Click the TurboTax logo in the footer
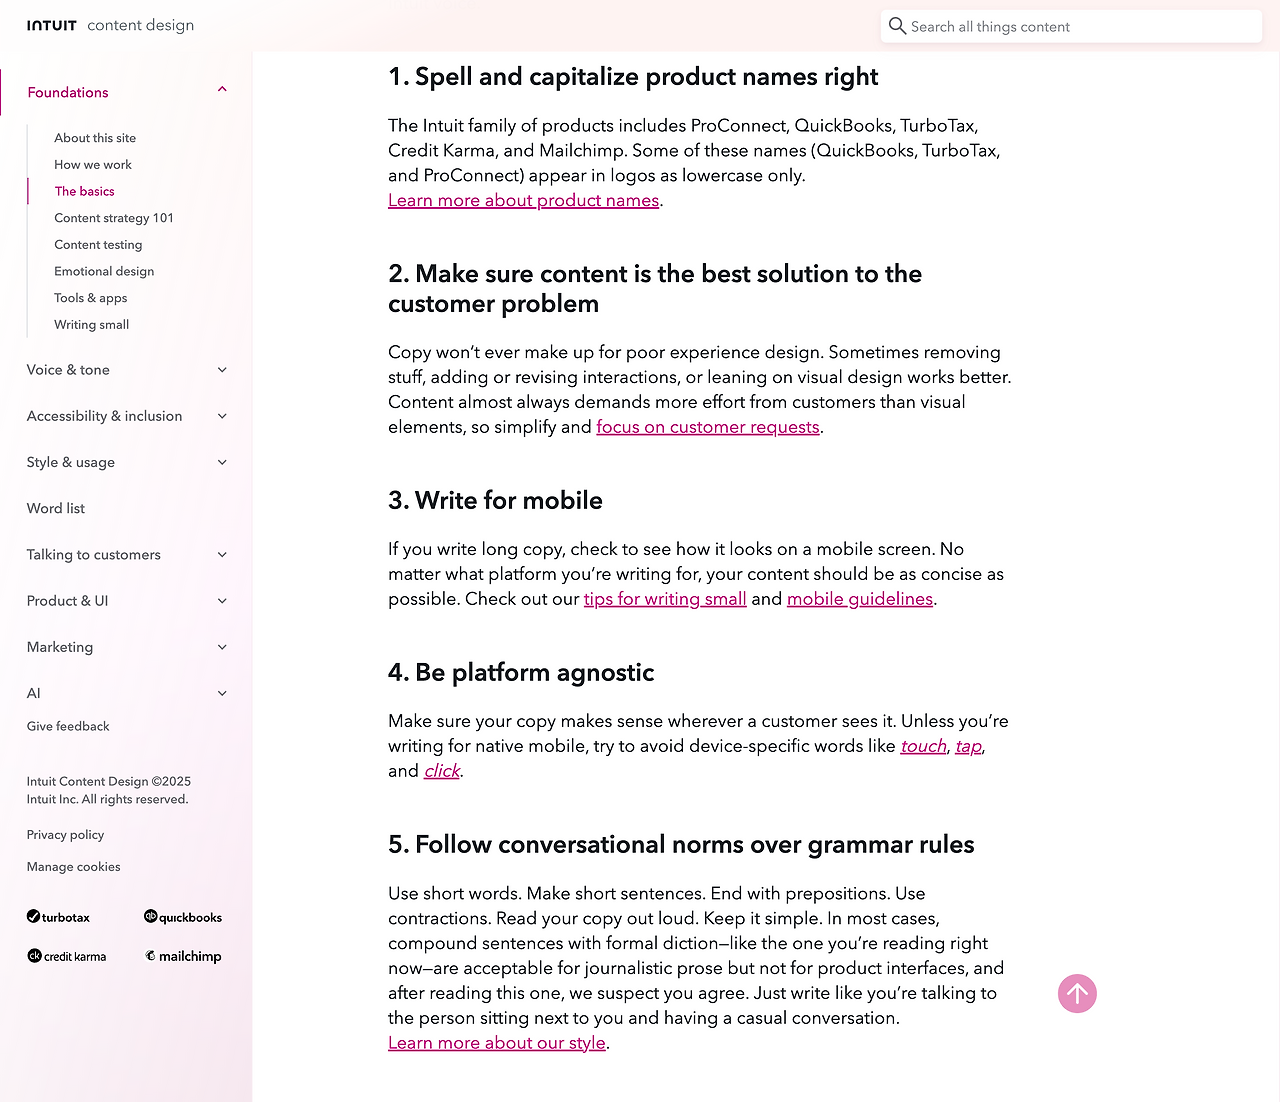The image size is (1280, 1102). click(x=58, y=917)
